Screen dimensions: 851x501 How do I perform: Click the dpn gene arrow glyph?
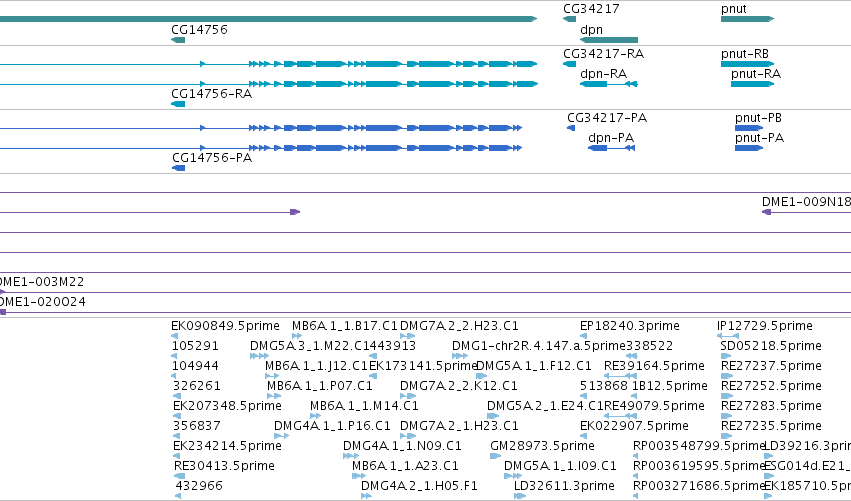tap(609, 40)
